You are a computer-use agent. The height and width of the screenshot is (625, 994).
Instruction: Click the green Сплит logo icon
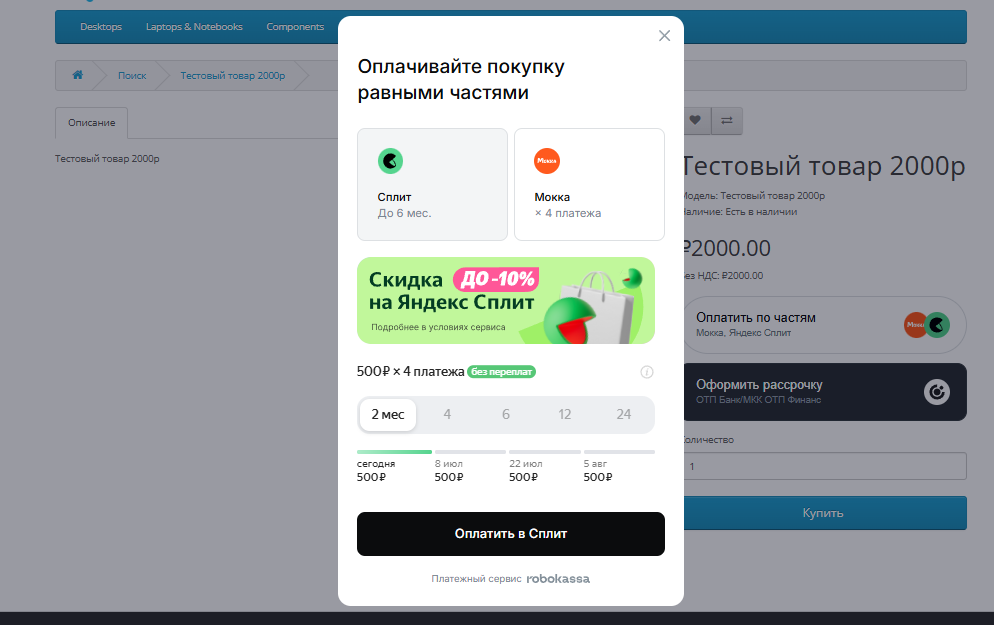(390, 161)
